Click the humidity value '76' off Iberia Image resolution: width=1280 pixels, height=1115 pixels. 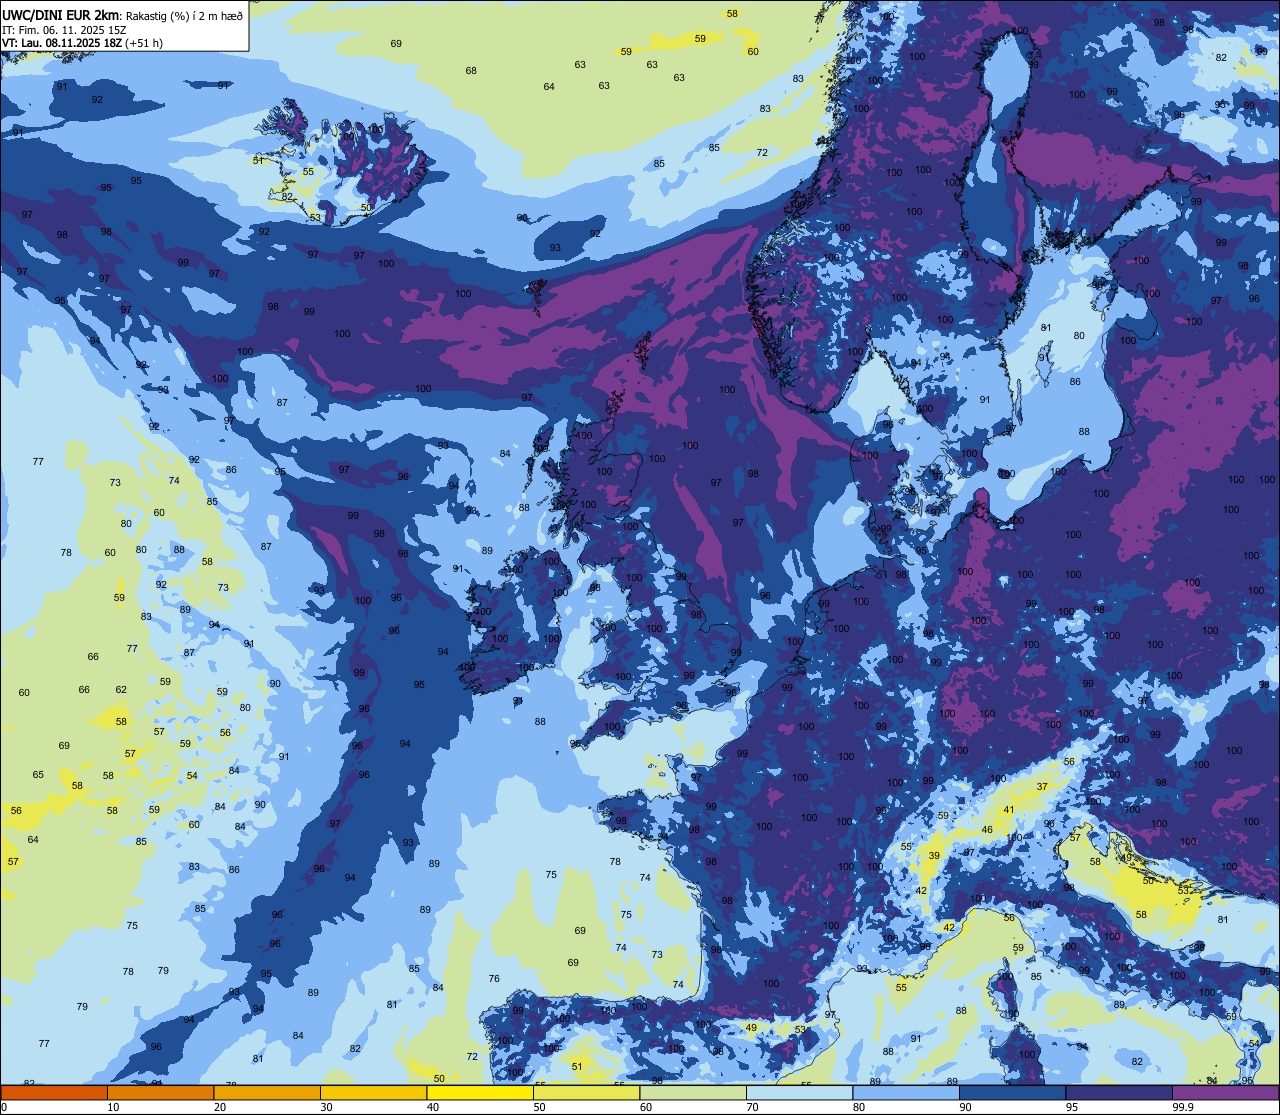click(x=494, y=978)
